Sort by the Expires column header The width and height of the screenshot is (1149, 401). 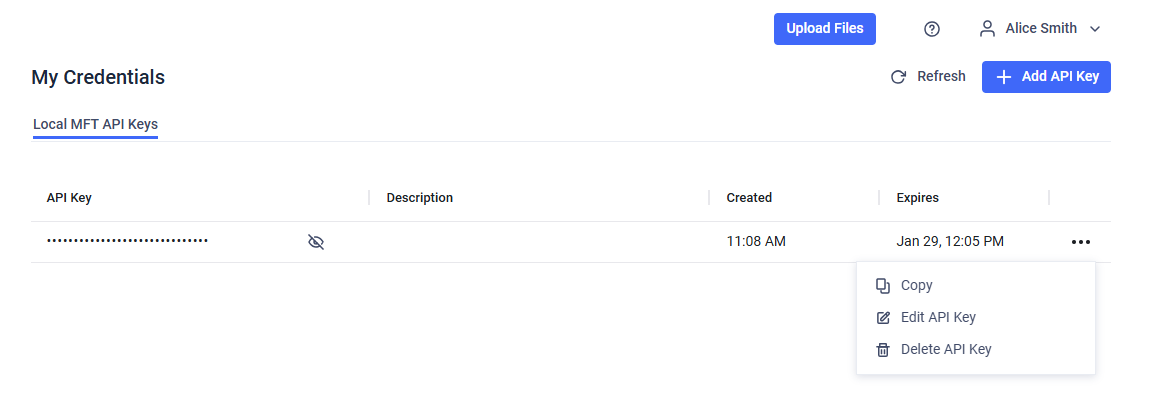917,198
